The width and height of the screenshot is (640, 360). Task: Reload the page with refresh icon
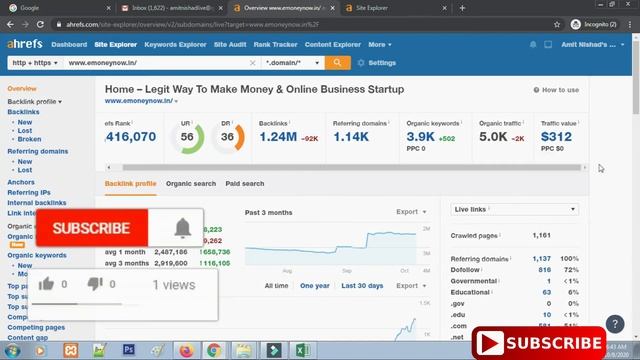coord(40,24)
